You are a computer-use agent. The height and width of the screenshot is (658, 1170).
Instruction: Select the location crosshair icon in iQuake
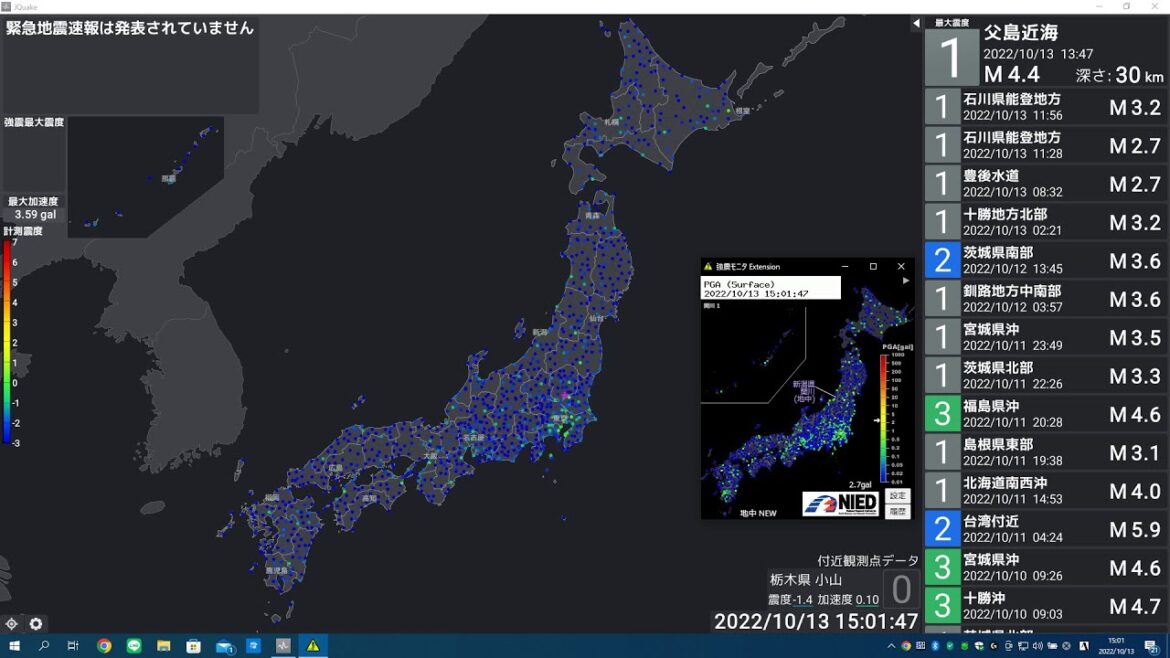tap(12, 623)
